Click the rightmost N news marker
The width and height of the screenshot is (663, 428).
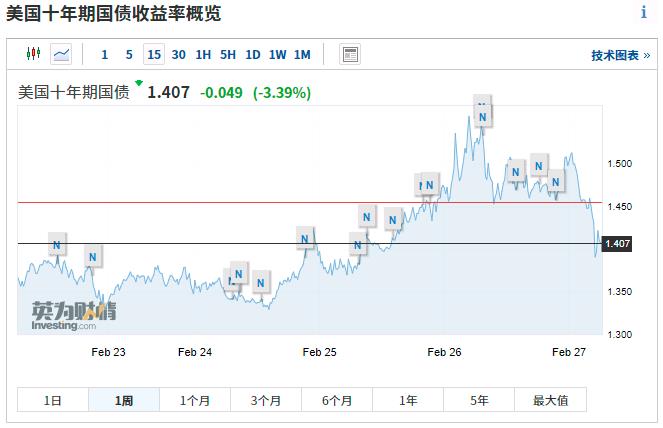coord(557,181)
